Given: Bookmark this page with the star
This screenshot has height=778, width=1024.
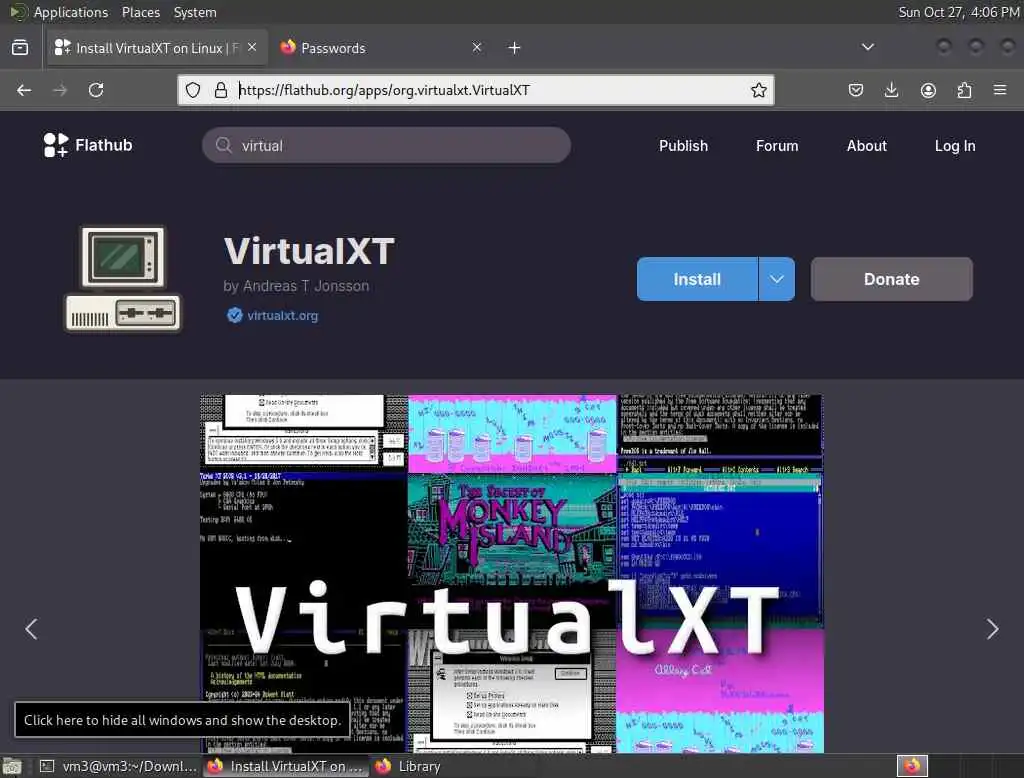Looking at the screenshot, I should (x=758, y=90).
